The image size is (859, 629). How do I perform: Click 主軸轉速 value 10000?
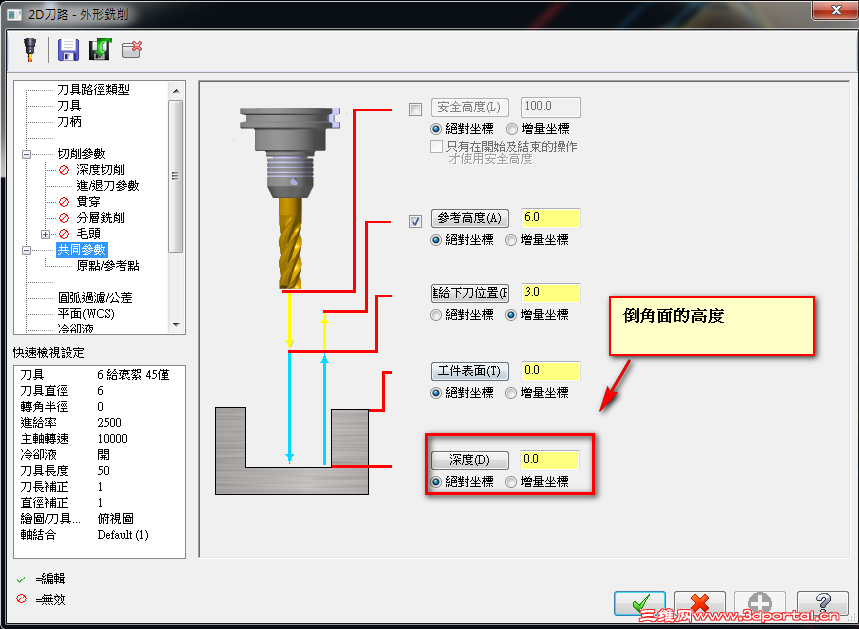pyautogui.click(x=112, y=439)
